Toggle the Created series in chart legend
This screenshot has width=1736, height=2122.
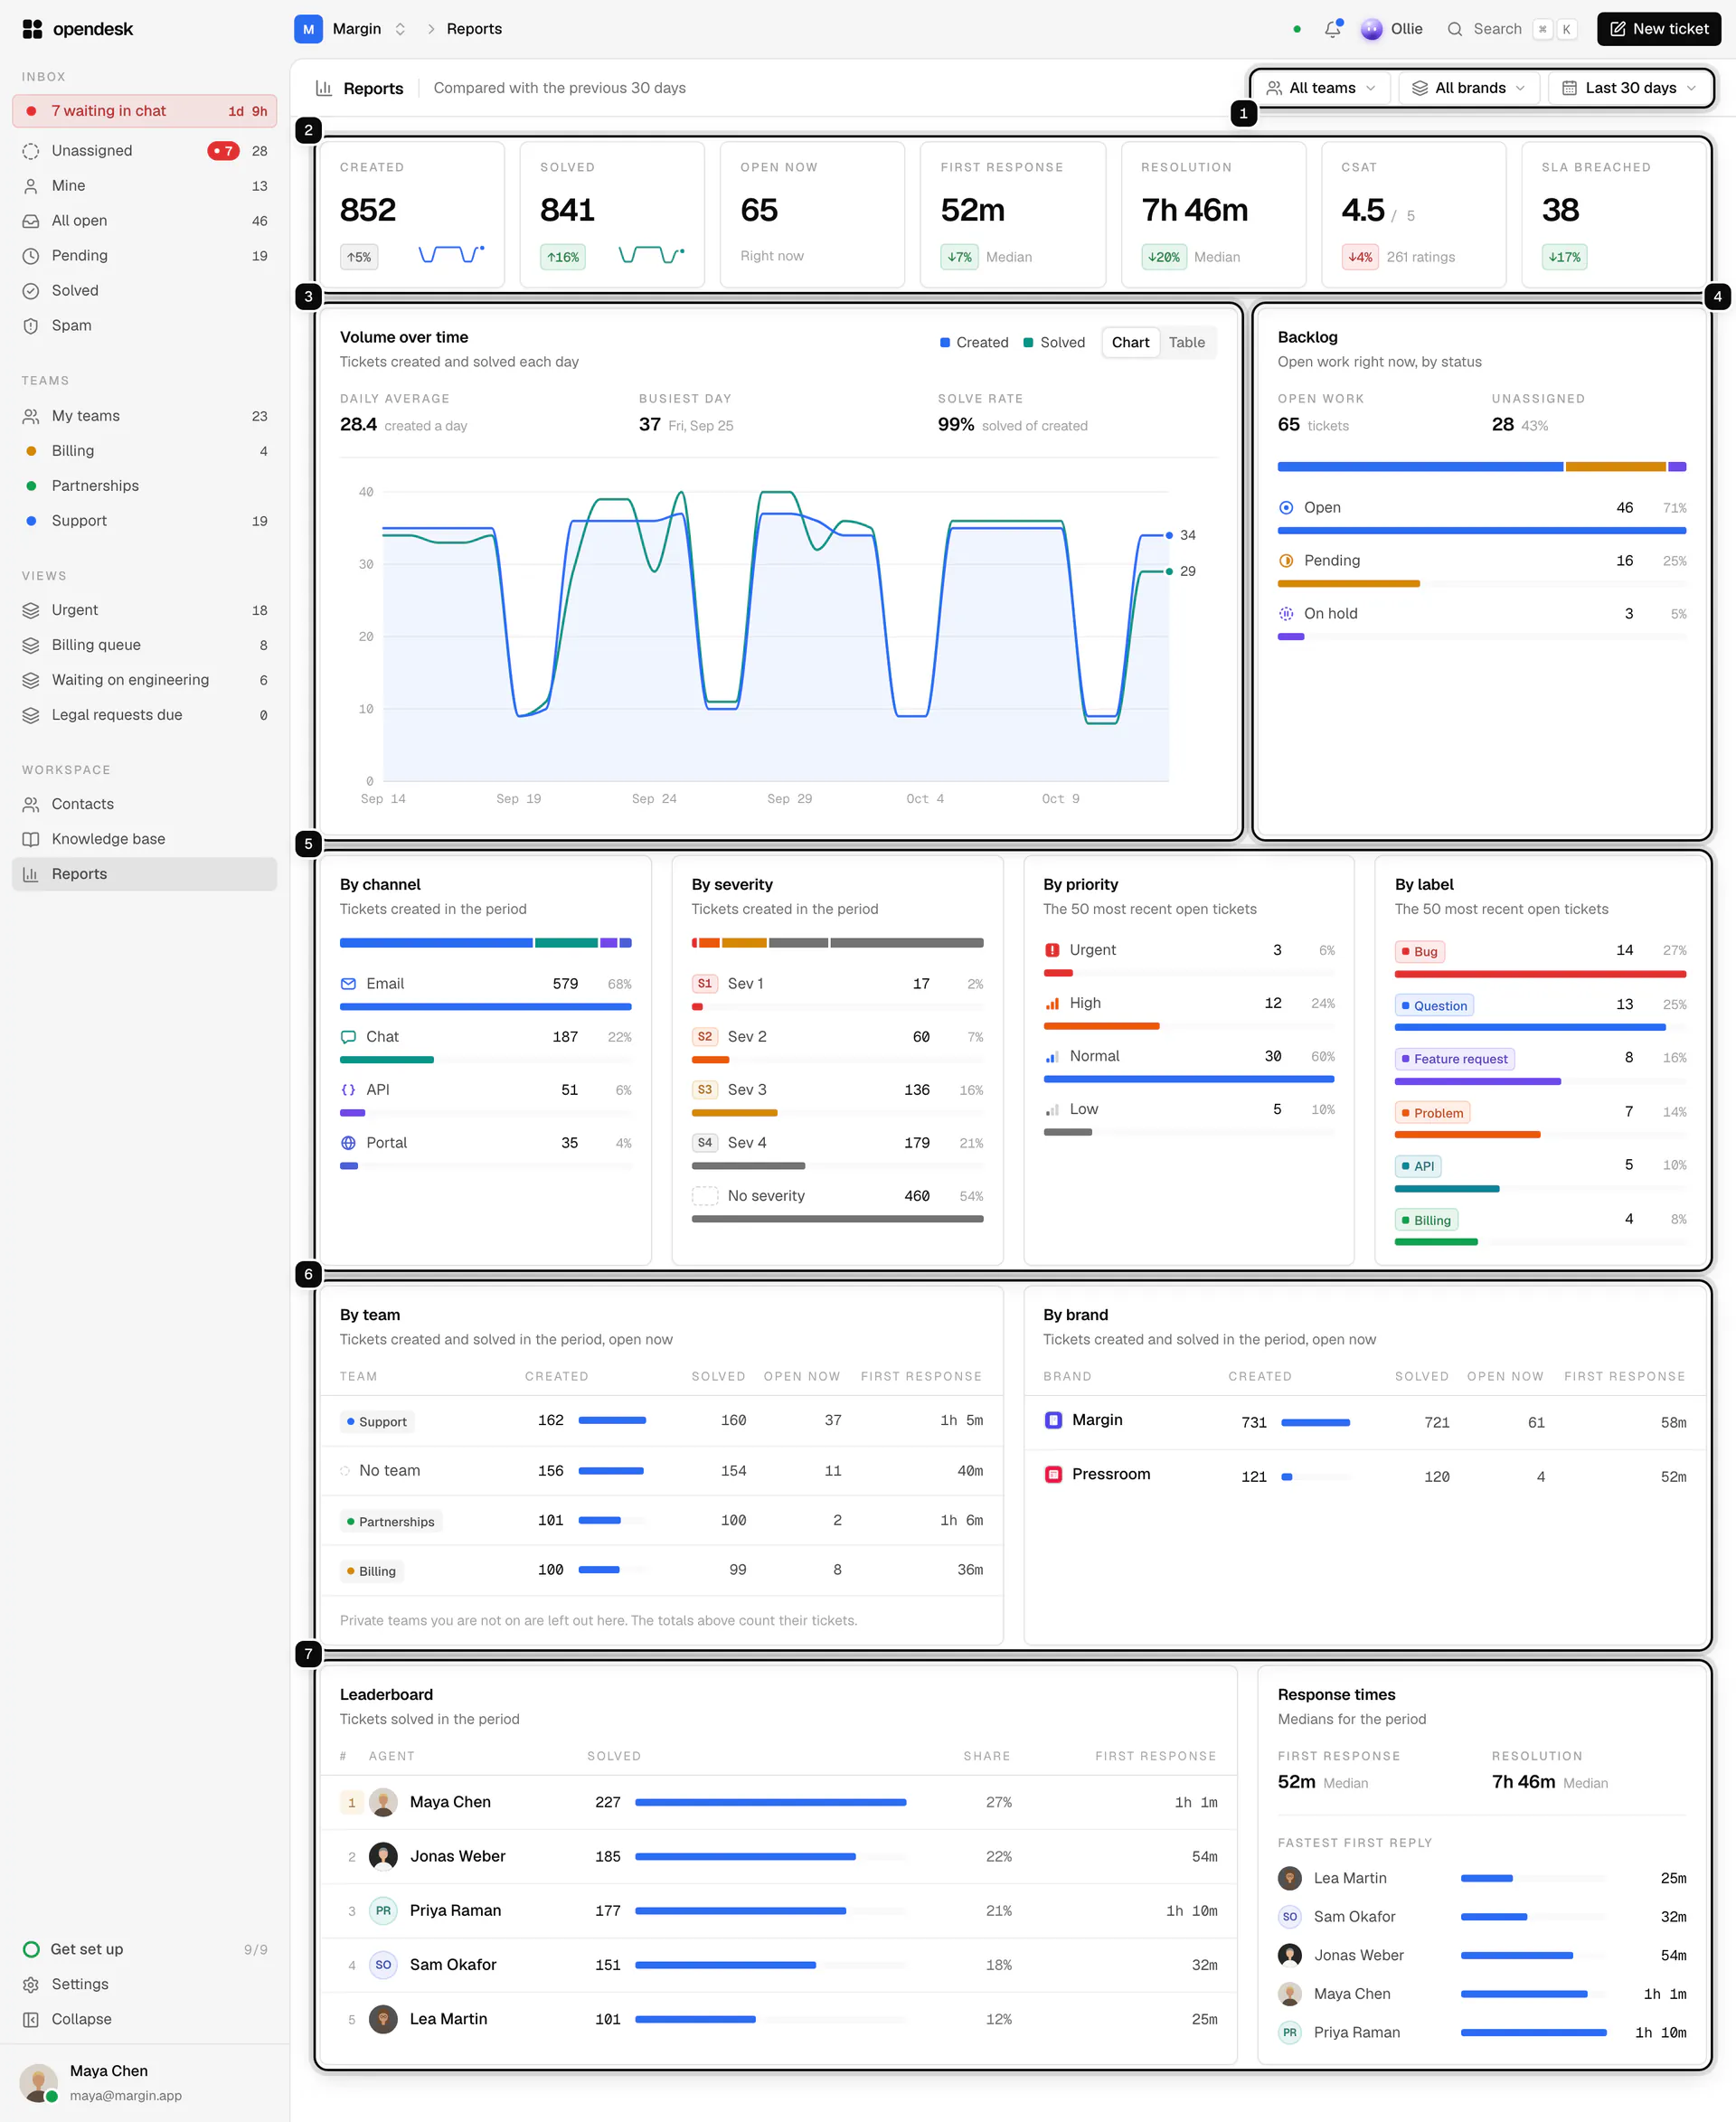click(x=974, y=342)
